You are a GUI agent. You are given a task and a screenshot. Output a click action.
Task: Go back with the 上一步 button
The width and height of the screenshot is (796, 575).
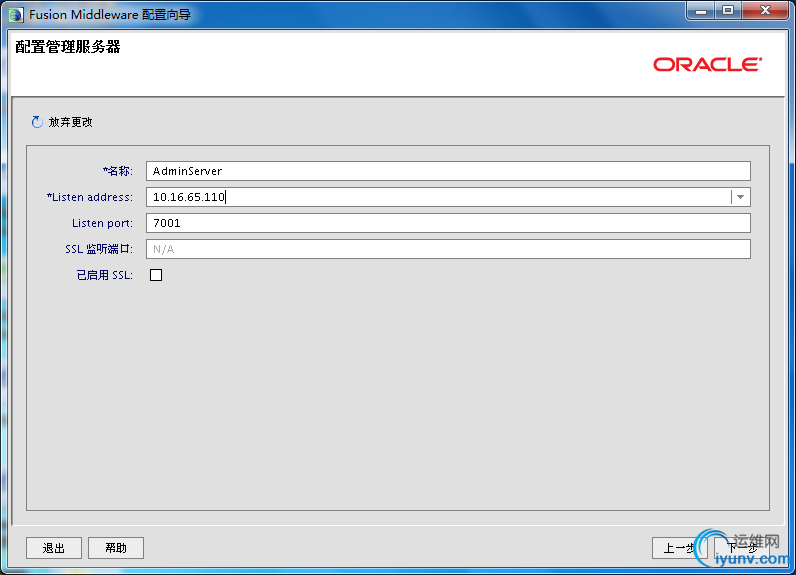(679, 548)
